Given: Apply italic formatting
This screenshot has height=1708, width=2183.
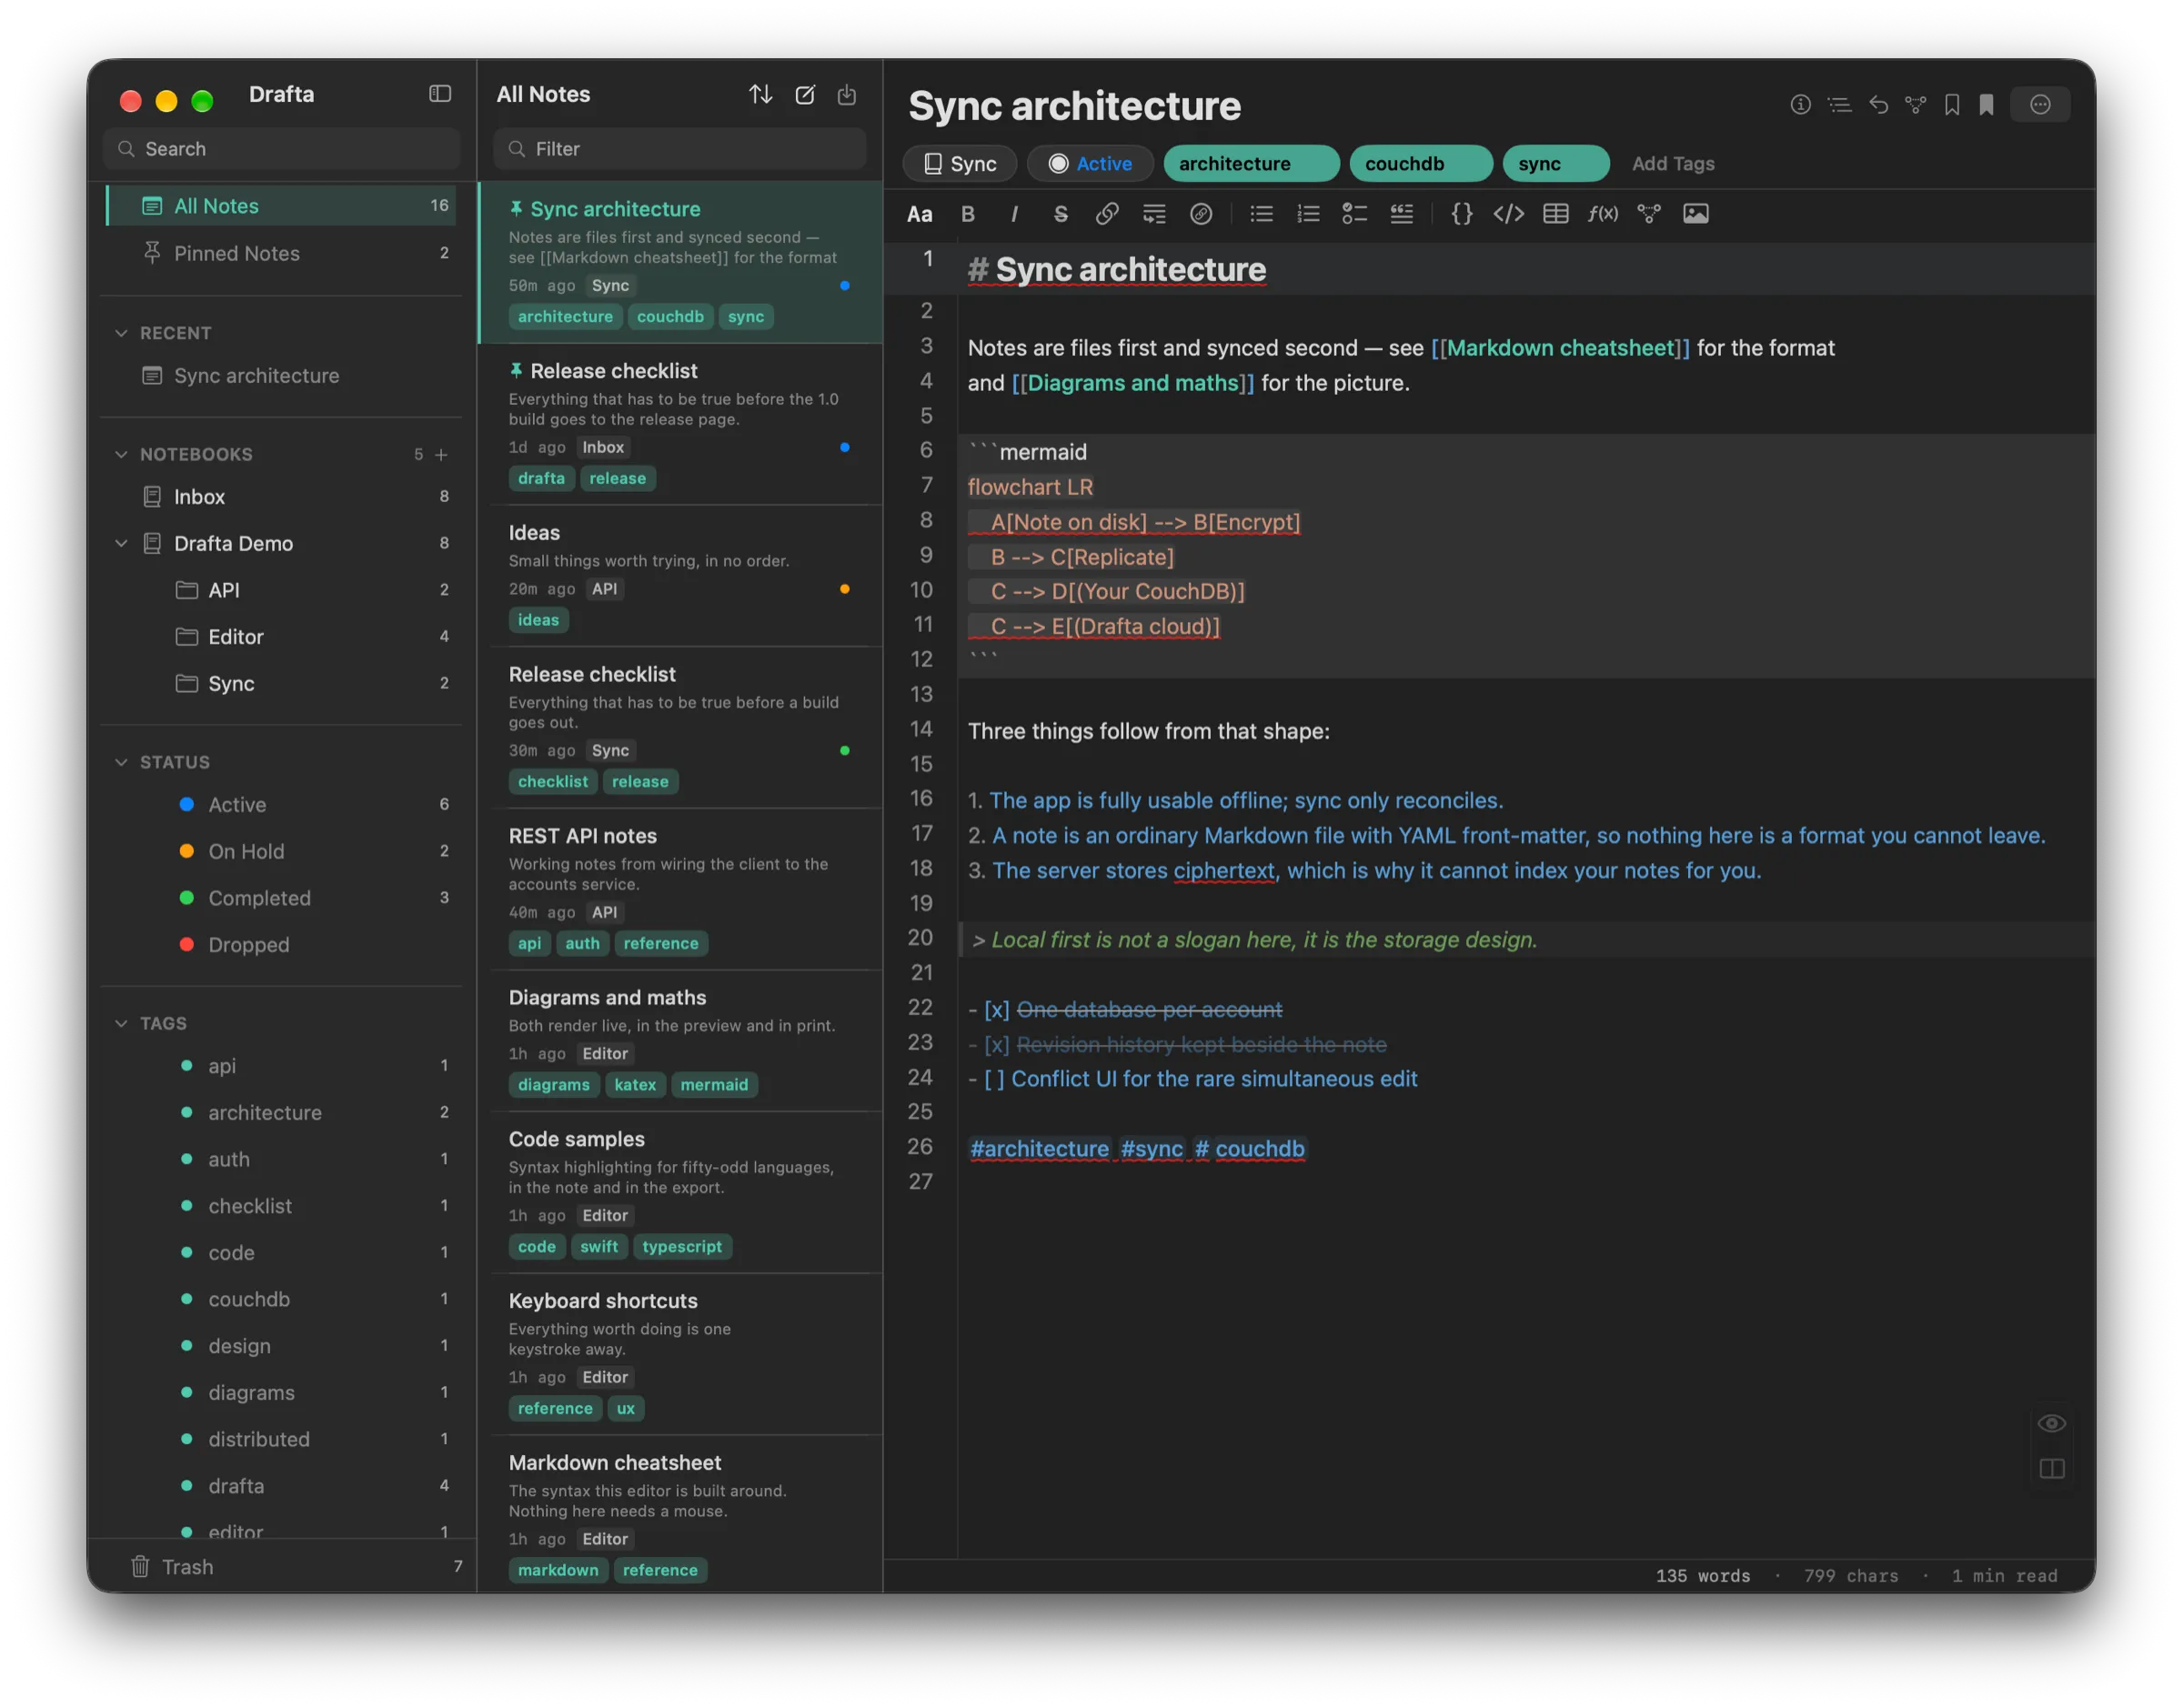Looking at the screenshot, I should pyautogui.click(x=1014, y=214).
